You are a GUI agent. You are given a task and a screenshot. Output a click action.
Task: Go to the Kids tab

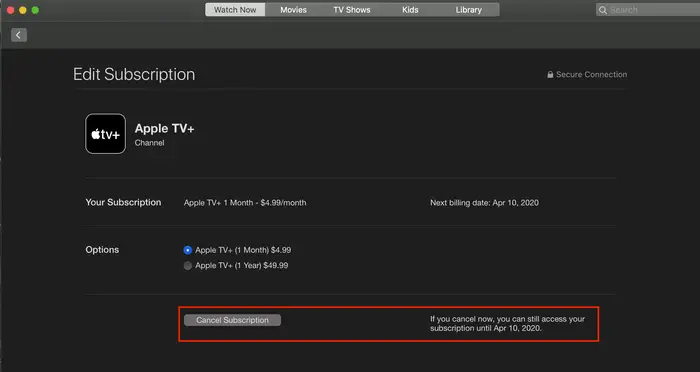click(410, 10)
